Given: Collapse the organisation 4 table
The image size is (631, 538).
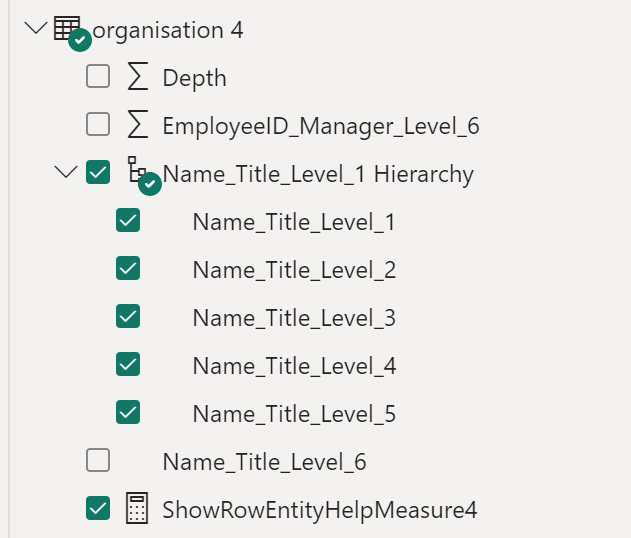Looking at the screenshot, I should pos(36,28).
